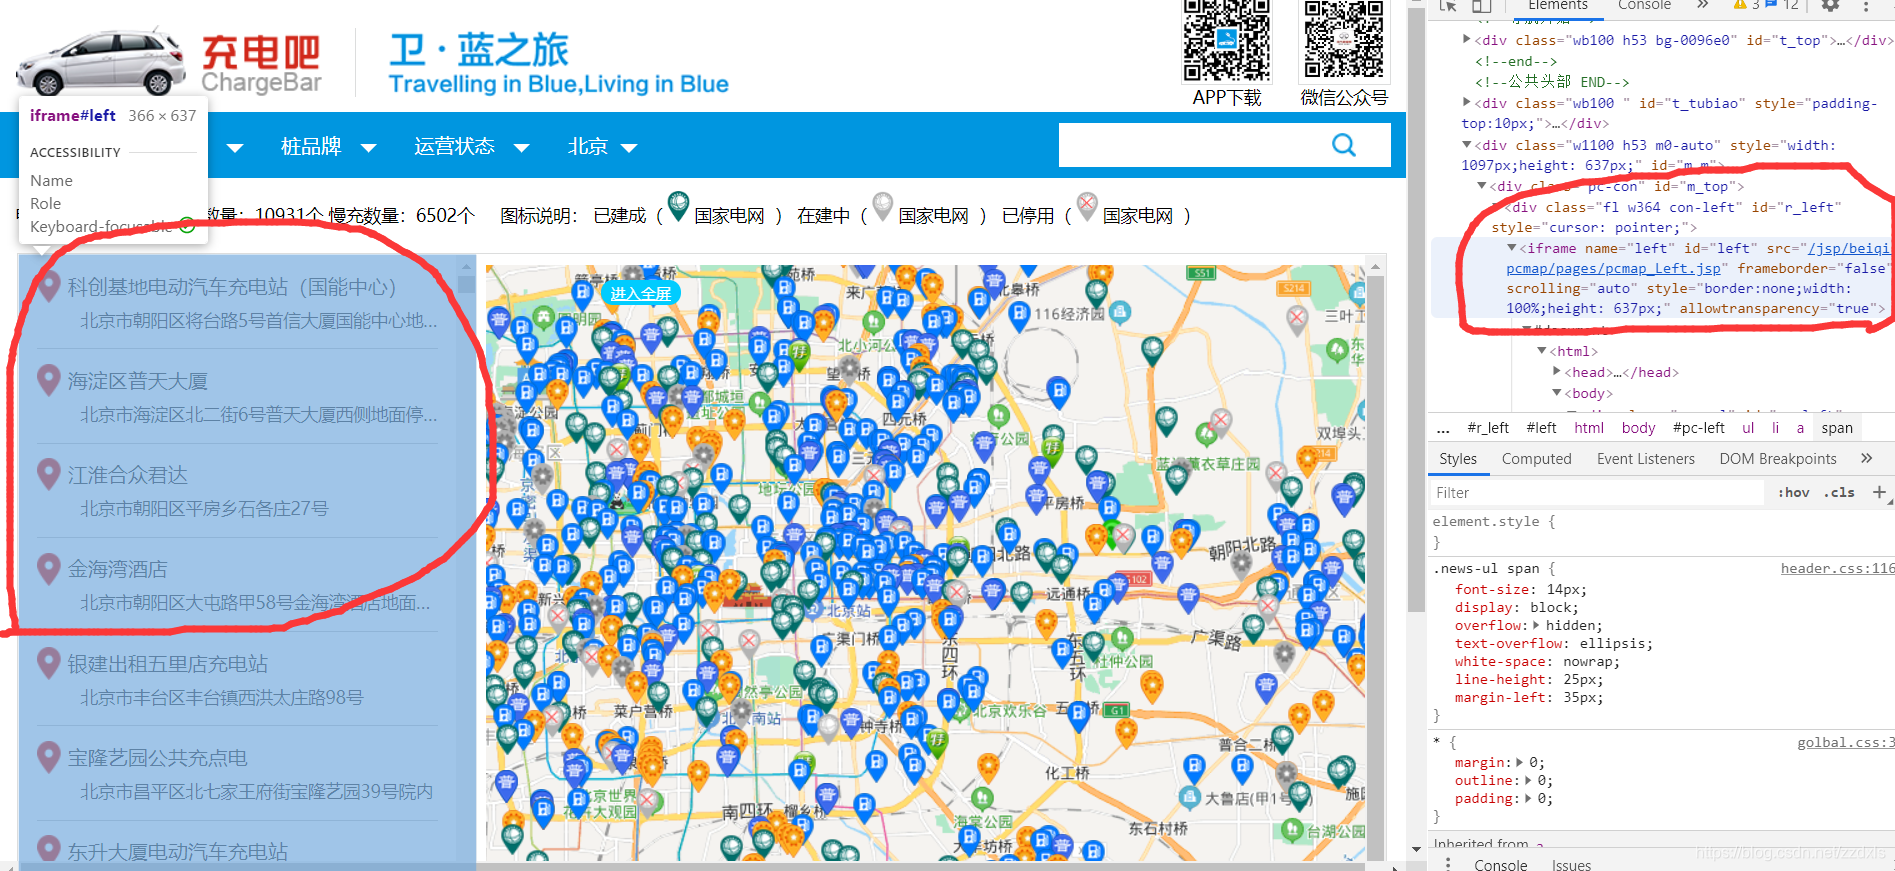Click the 微信公众号 QR code

point(1344,42)
